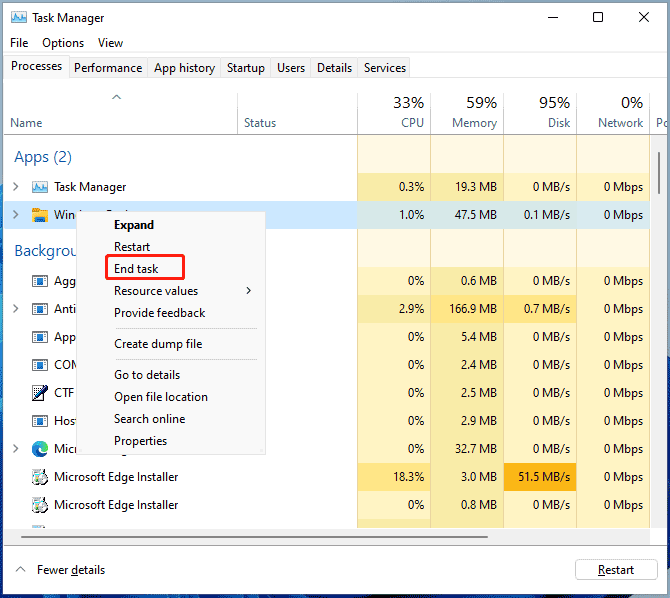
Task: Click the 47.5 MB memory cell
Action: tap(467, 215)
